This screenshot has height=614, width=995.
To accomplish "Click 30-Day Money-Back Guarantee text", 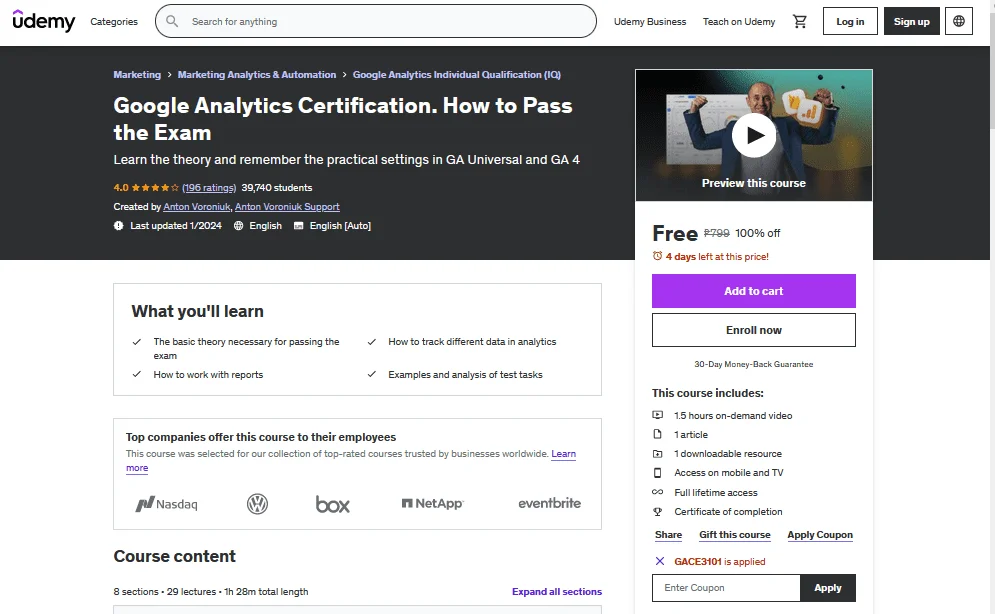I will [754, 364].
